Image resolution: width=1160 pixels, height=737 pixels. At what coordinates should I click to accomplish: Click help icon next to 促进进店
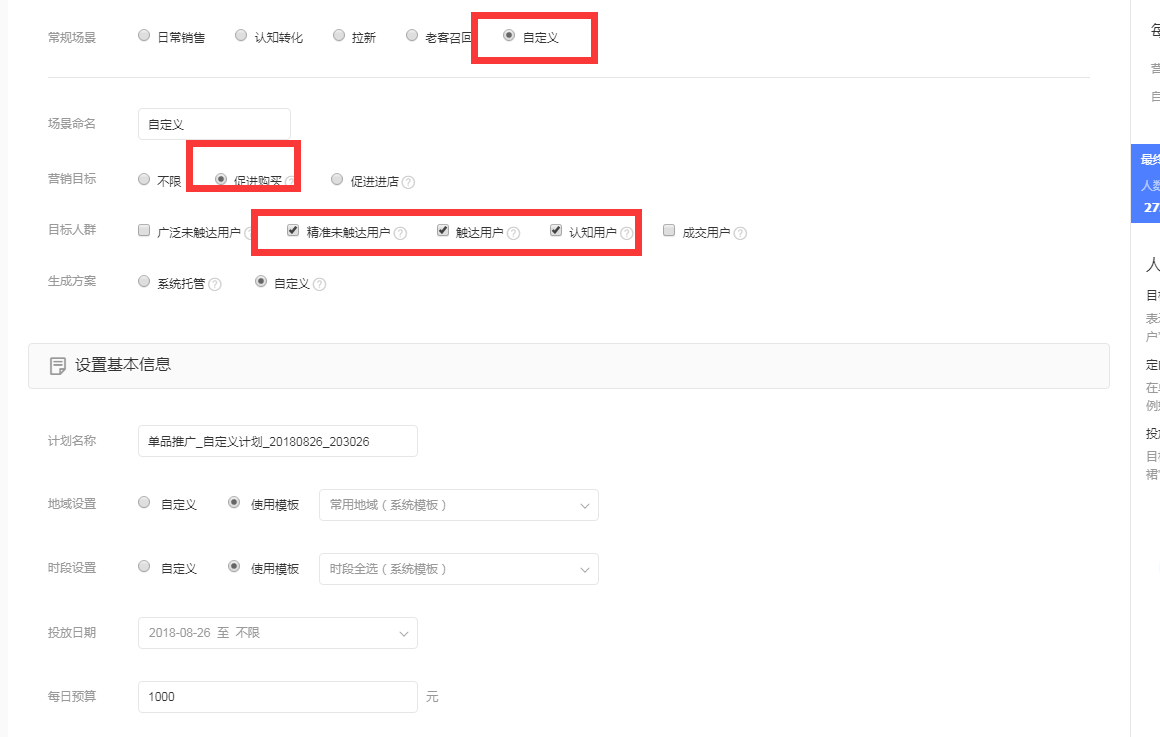[408, 182]
